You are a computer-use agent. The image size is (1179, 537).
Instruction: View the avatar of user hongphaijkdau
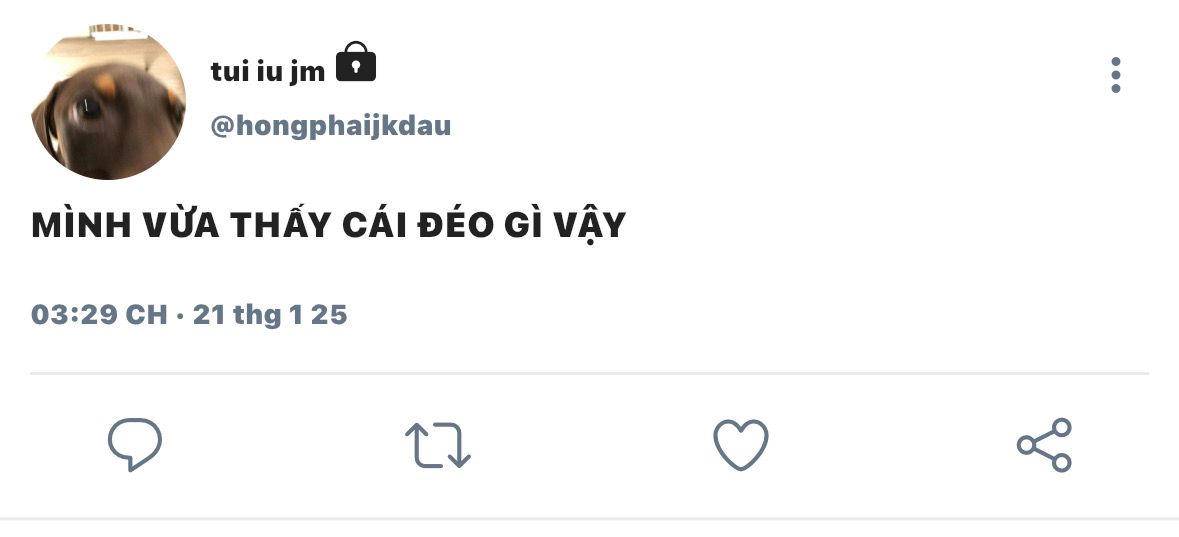point(108,102)
